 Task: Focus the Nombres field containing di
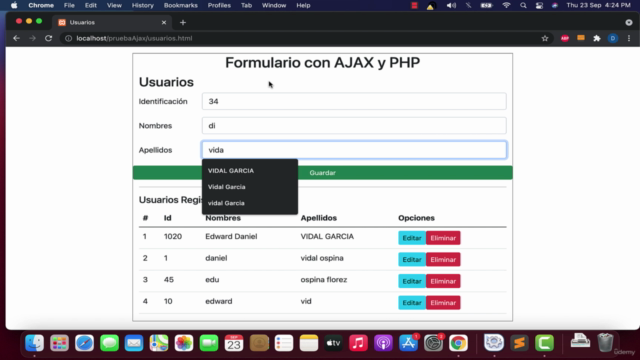point(354,126)
